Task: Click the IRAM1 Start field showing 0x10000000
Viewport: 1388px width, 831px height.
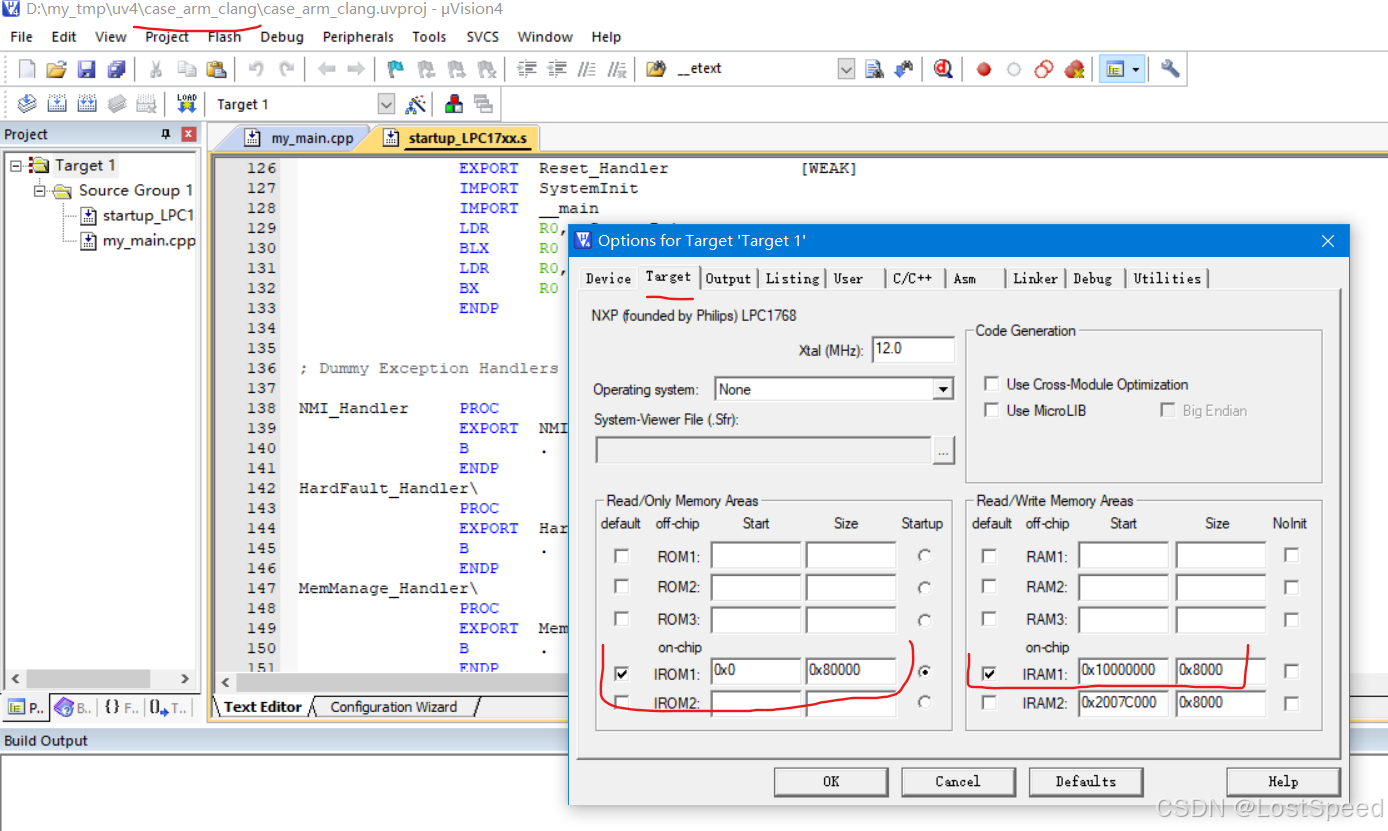Action: click(1123, 671)
